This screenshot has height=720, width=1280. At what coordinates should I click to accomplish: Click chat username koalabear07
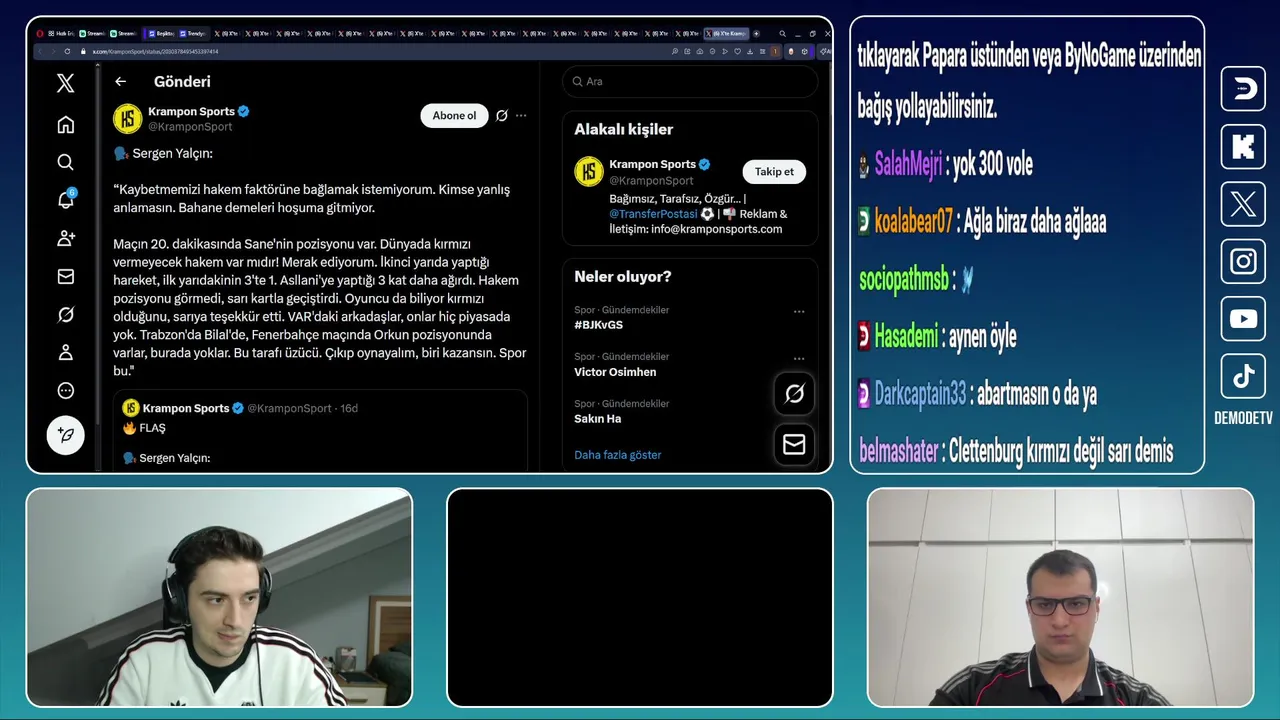point(913,222)
